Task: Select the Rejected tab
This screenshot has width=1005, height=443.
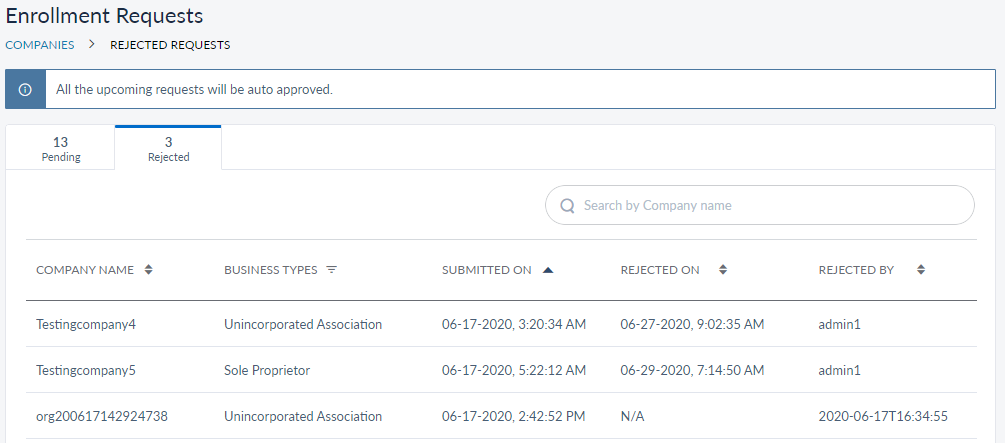Action: (168, 148)
